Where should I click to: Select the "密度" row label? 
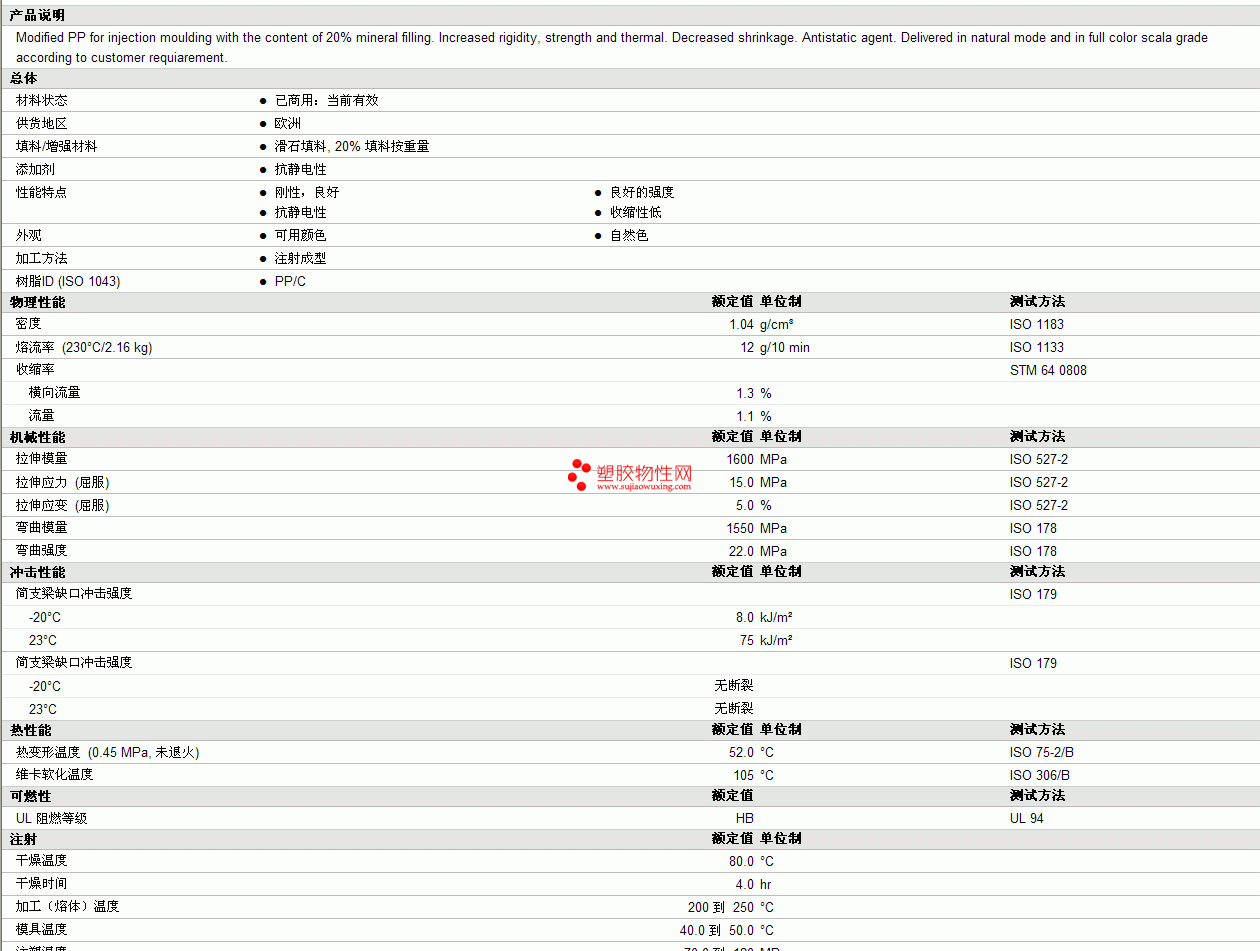tap(29, 324)
